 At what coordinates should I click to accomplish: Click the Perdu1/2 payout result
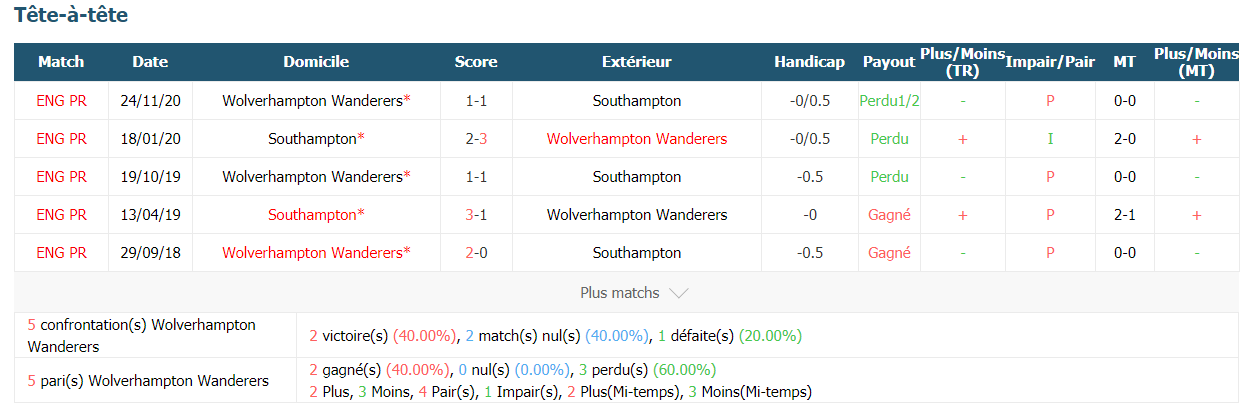click(x=889, y=101)
